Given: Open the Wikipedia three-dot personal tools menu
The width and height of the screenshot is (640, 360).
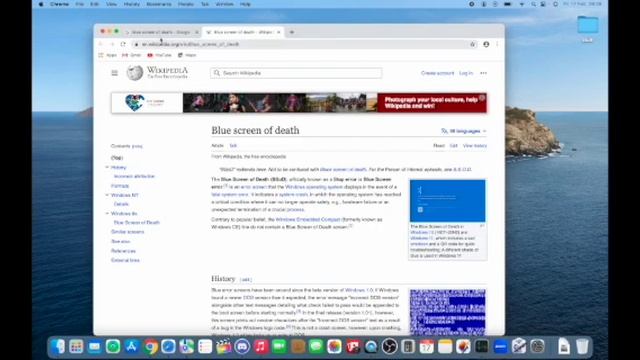Looking at the screenshot, I should tap(484, 73).
